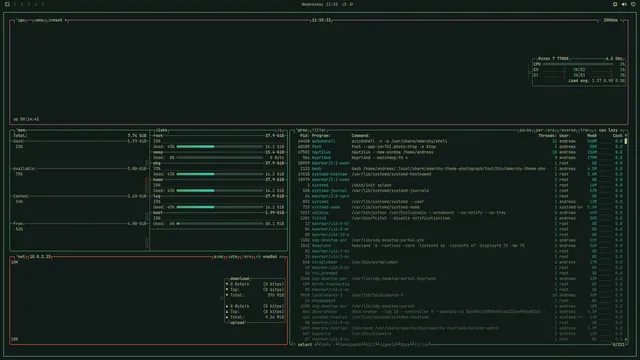The height and width of the screenshot is (360, 640).
Task: Click the Command: column header
Action: [x=361, y=136]
